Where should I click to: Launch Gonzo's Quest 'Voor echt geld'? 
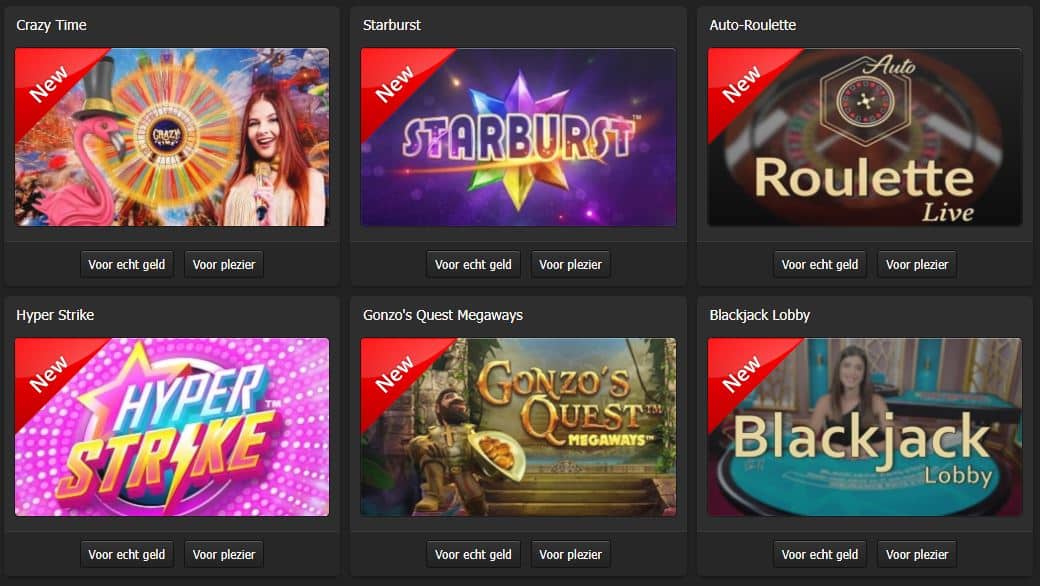click(x=474, y=554)
